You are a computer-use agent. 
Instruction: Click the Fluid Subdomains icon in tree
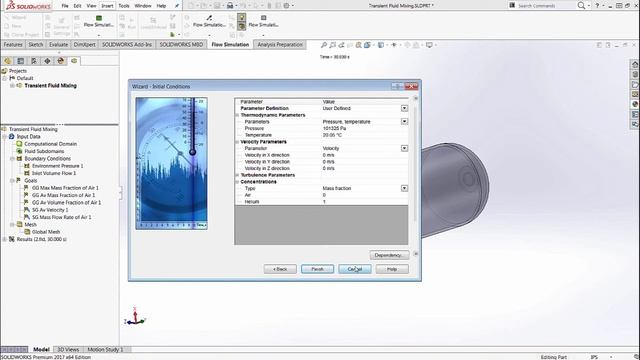(x=19, y=151)
